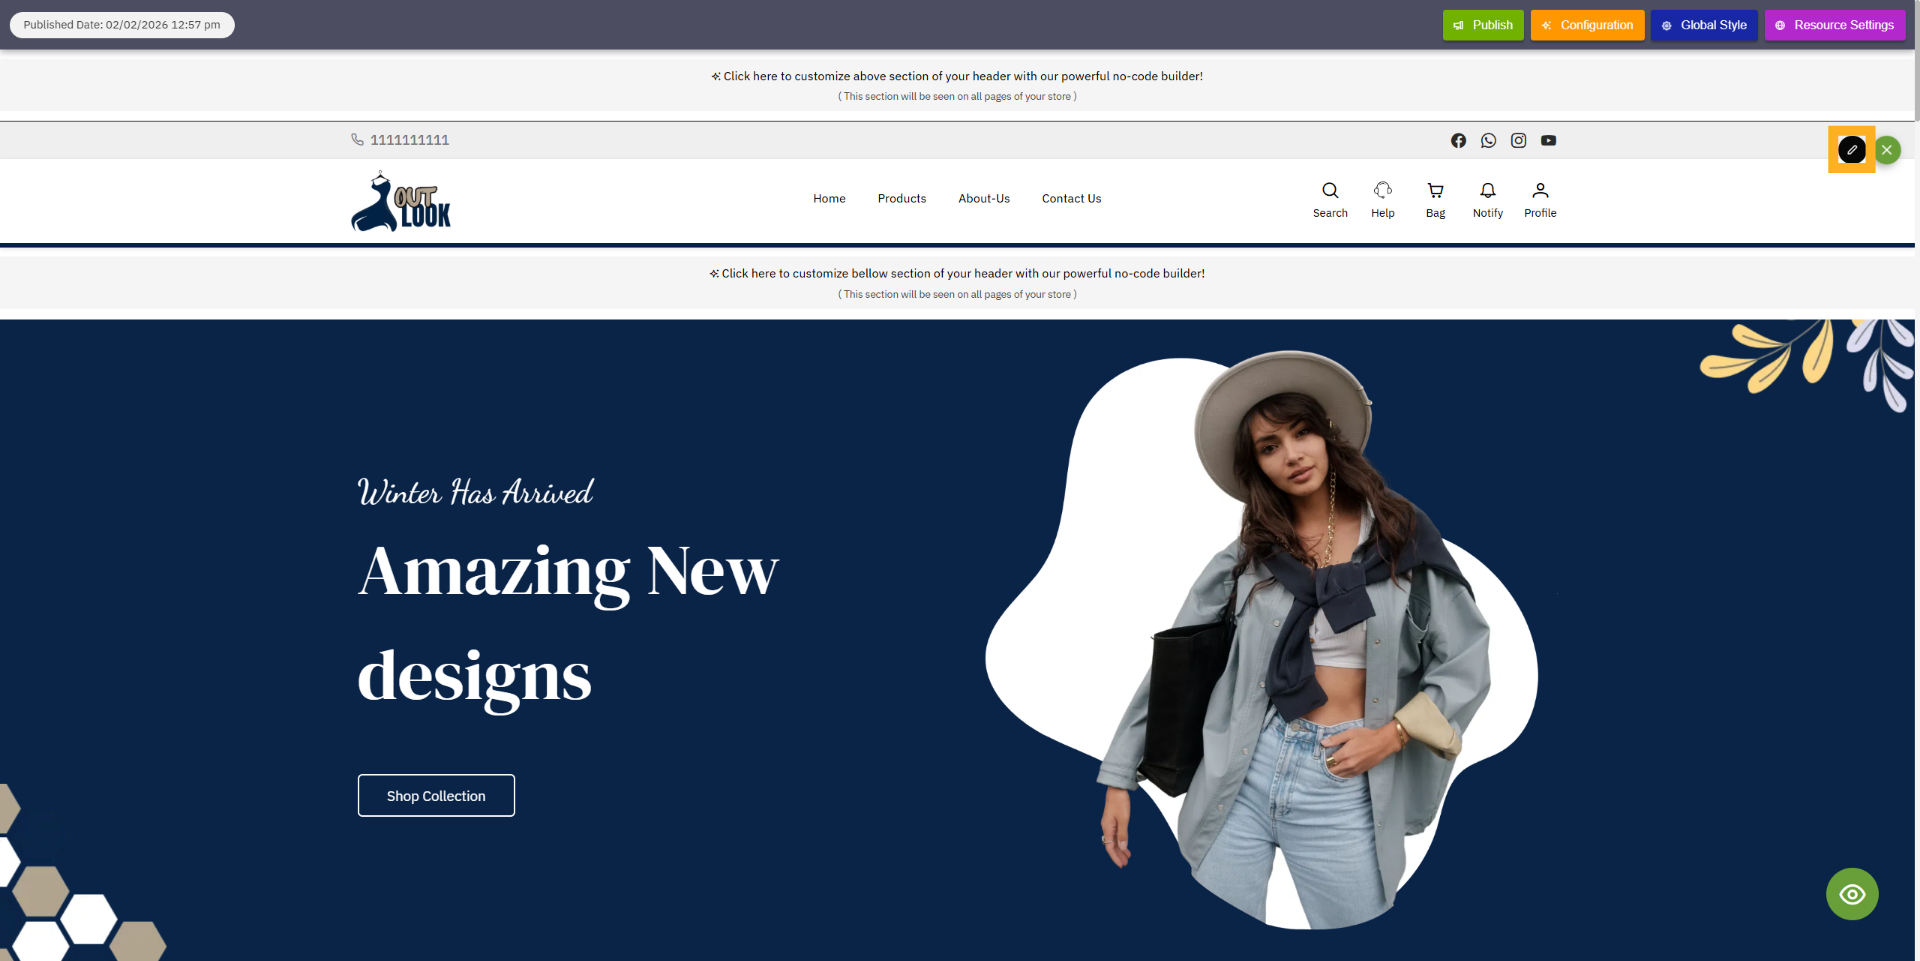Viewport: 1920px width, 961px height.
Task: Open the shopping Bag icon
Action: click(1435, 190)
